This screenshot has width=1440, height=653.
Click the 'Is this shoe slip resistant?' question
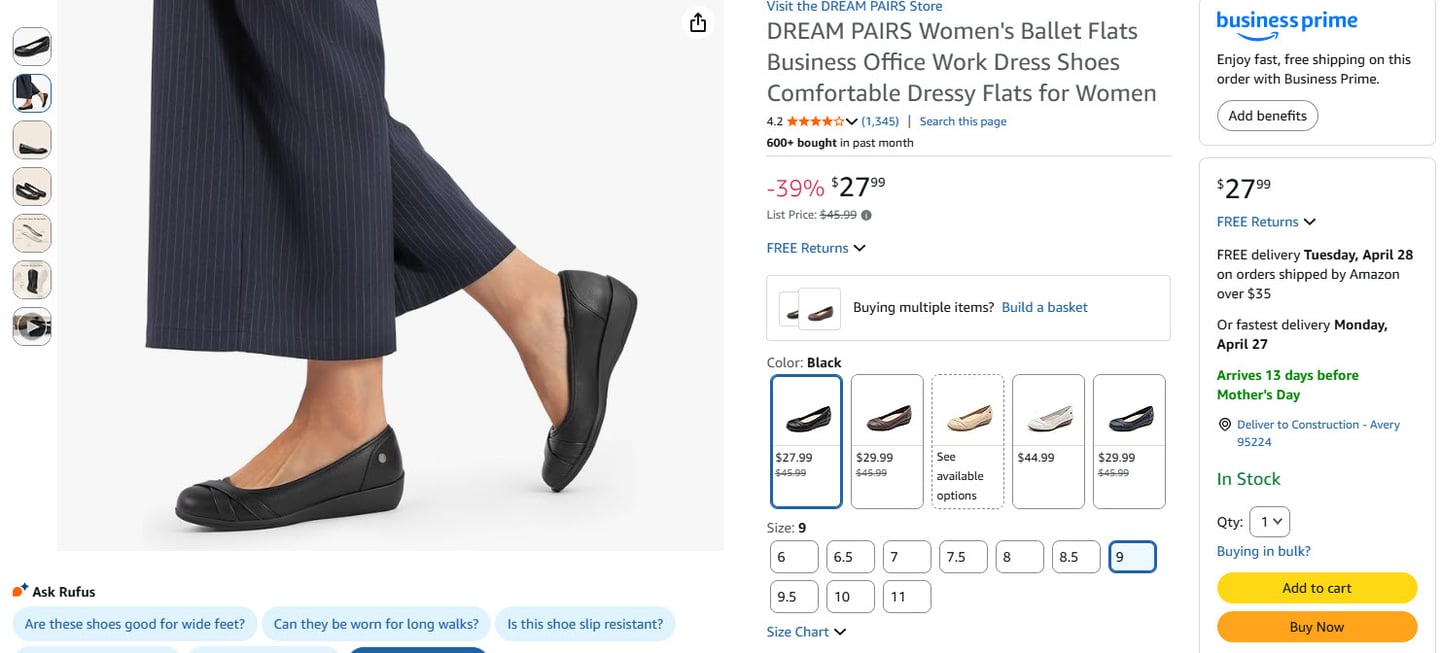point(585,624)
